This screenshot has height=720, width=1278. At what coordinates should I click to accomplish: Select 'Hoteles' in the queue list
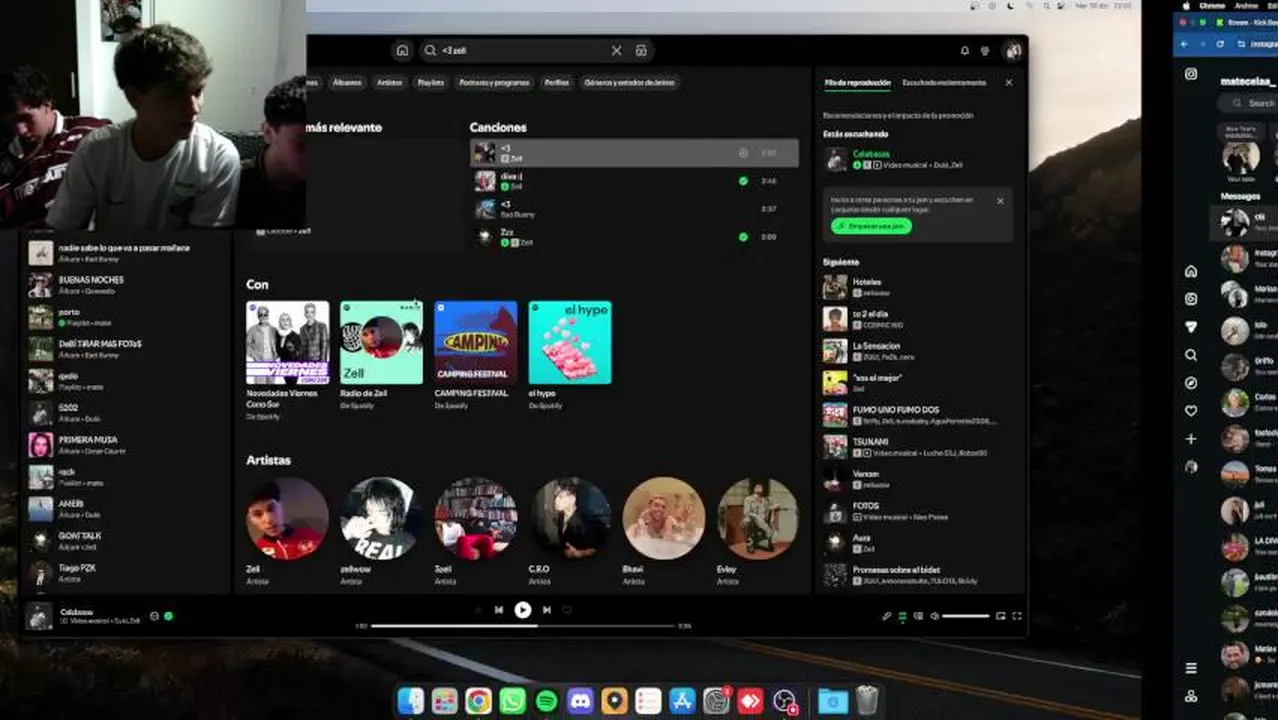click(917, 287)
